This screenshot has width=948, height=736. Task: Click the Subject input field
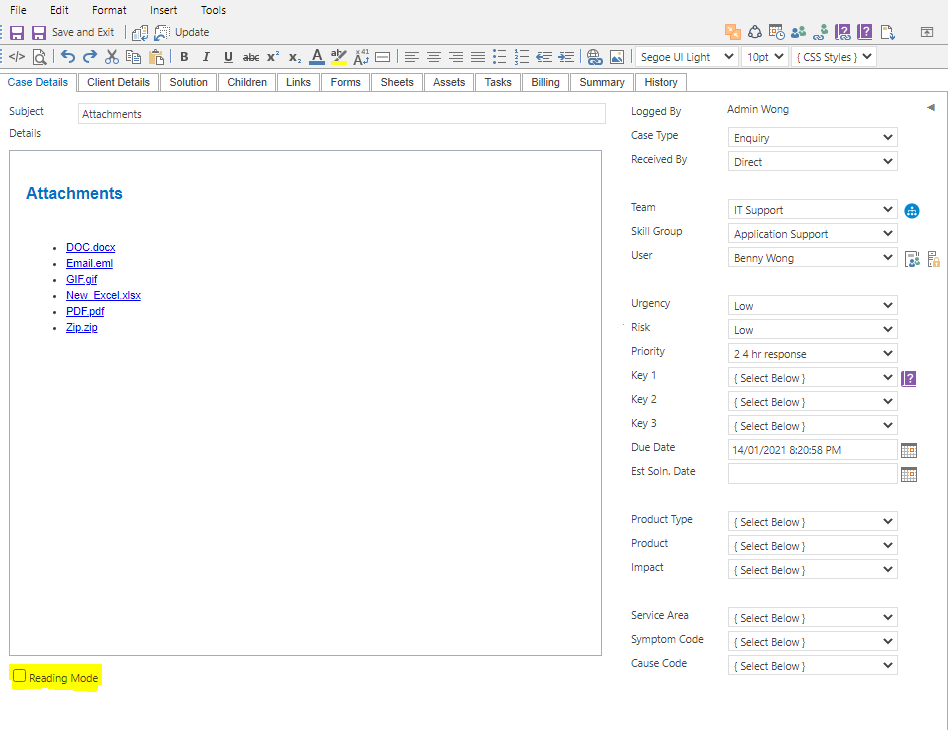click(x=341, y=114)
